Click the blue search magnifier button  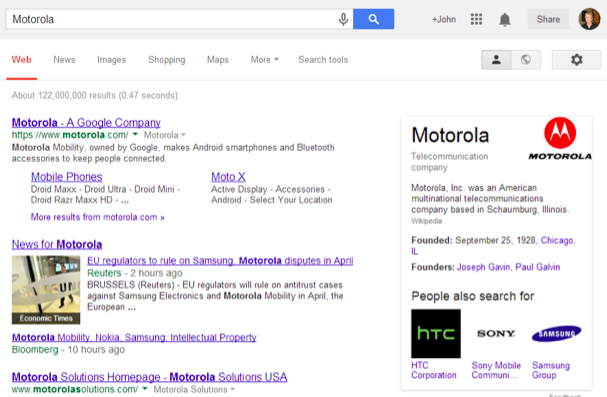(374, 19)
